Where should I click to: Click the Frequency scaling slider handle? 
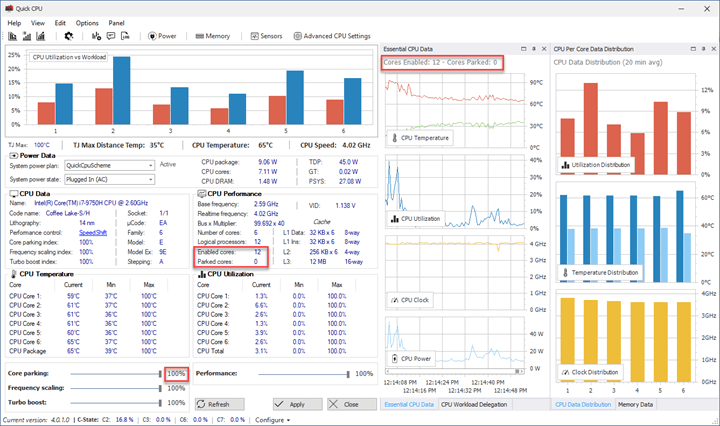click(160, 388)
